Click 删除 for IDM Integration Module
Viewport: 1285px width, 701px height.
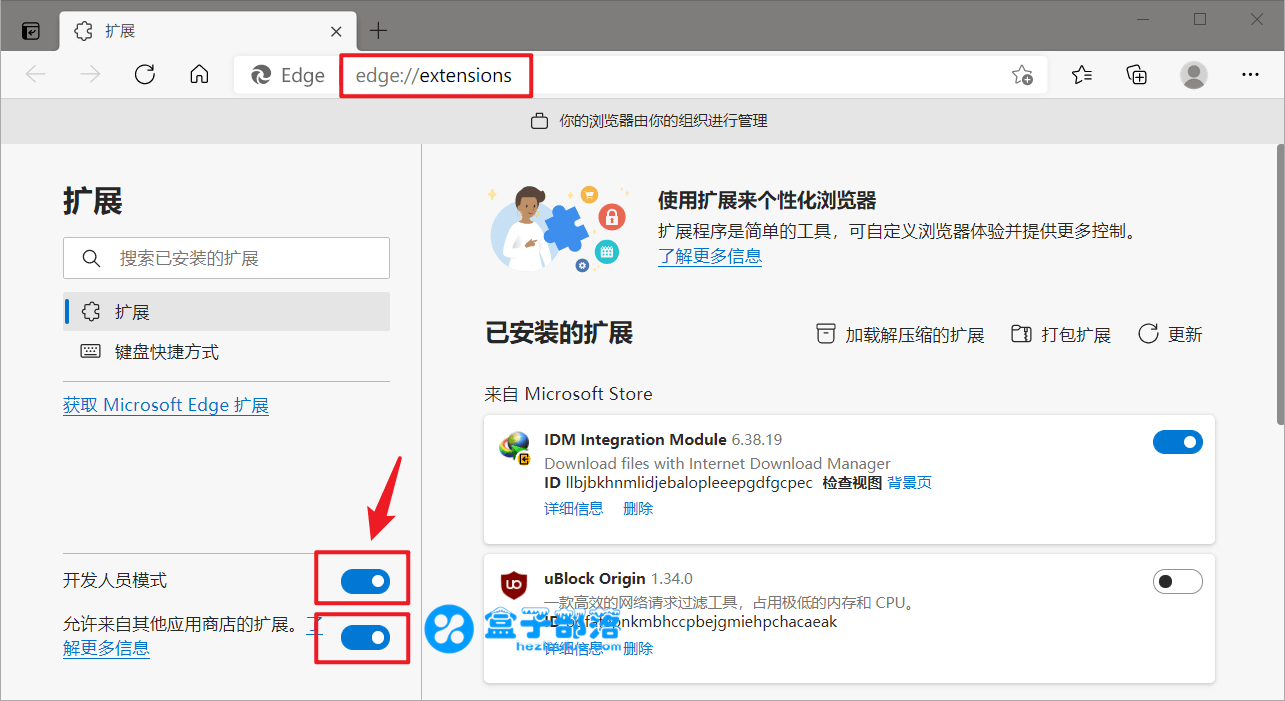pos(638,508)
